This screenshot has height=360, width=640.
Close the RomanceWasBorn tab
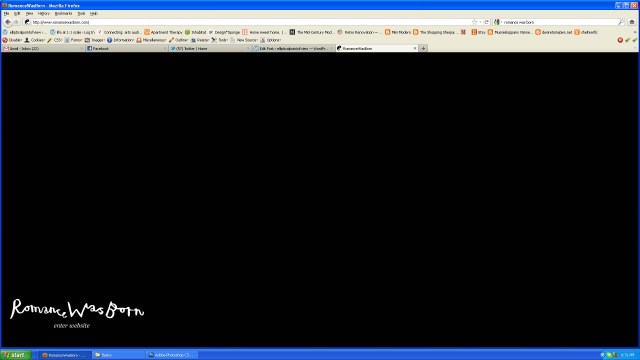click(415, 48)
